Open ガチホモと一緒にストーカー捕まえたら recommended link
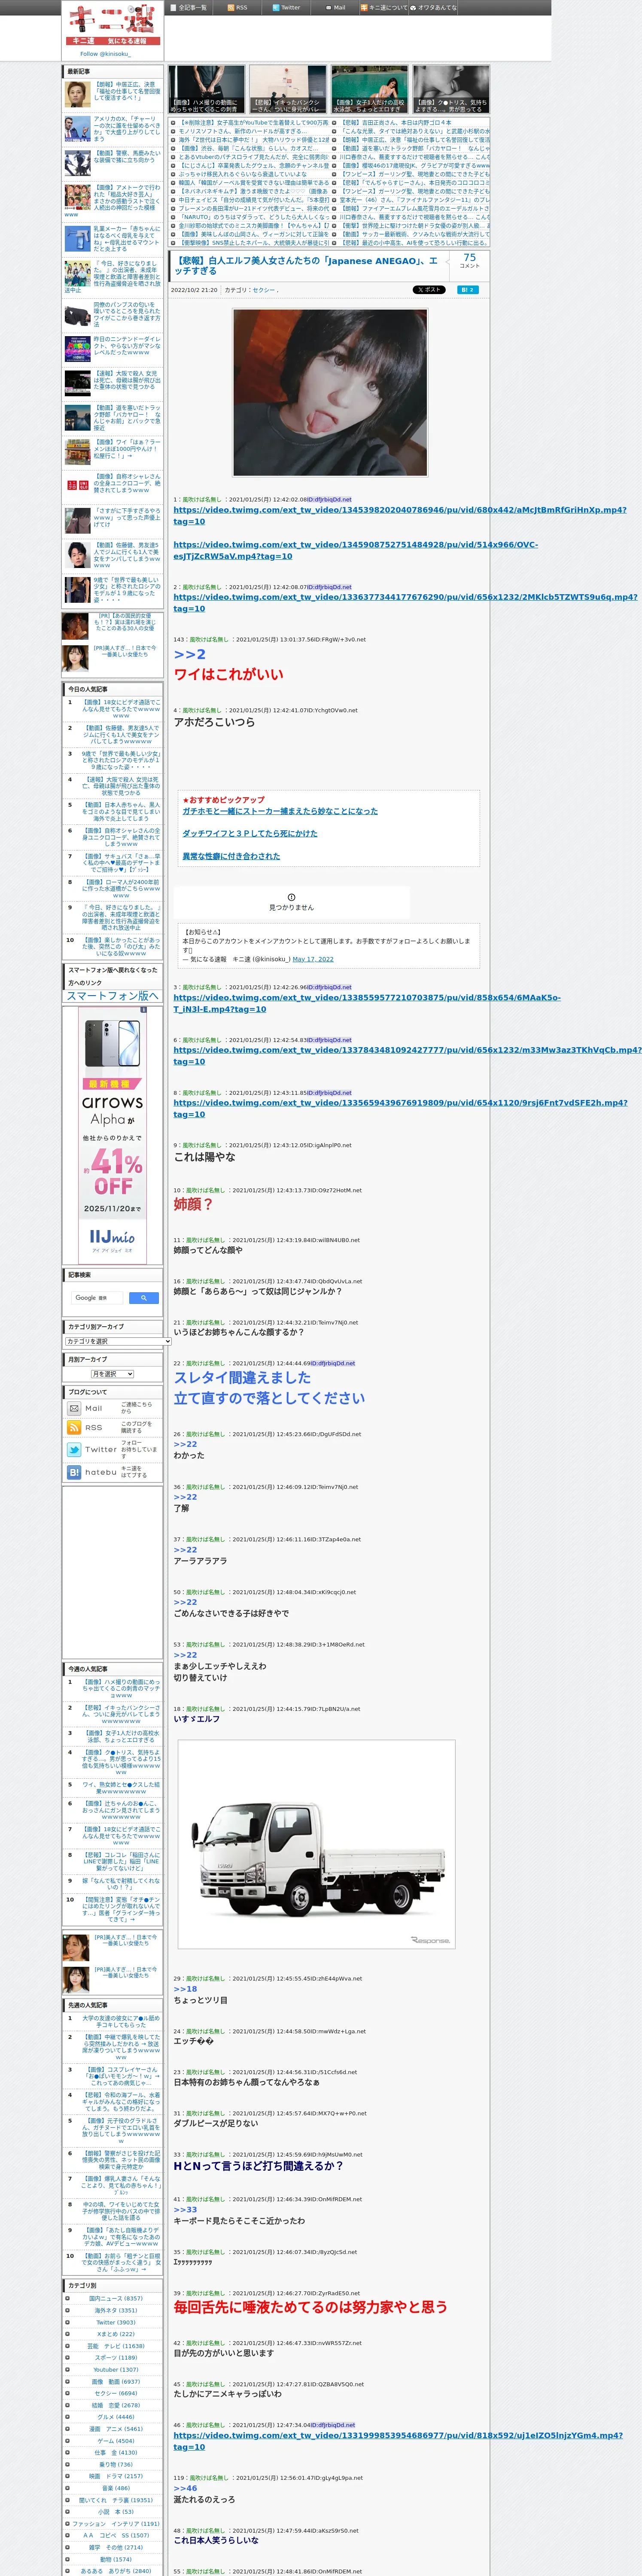The image size is (642, 2576). tap(280, 811)
